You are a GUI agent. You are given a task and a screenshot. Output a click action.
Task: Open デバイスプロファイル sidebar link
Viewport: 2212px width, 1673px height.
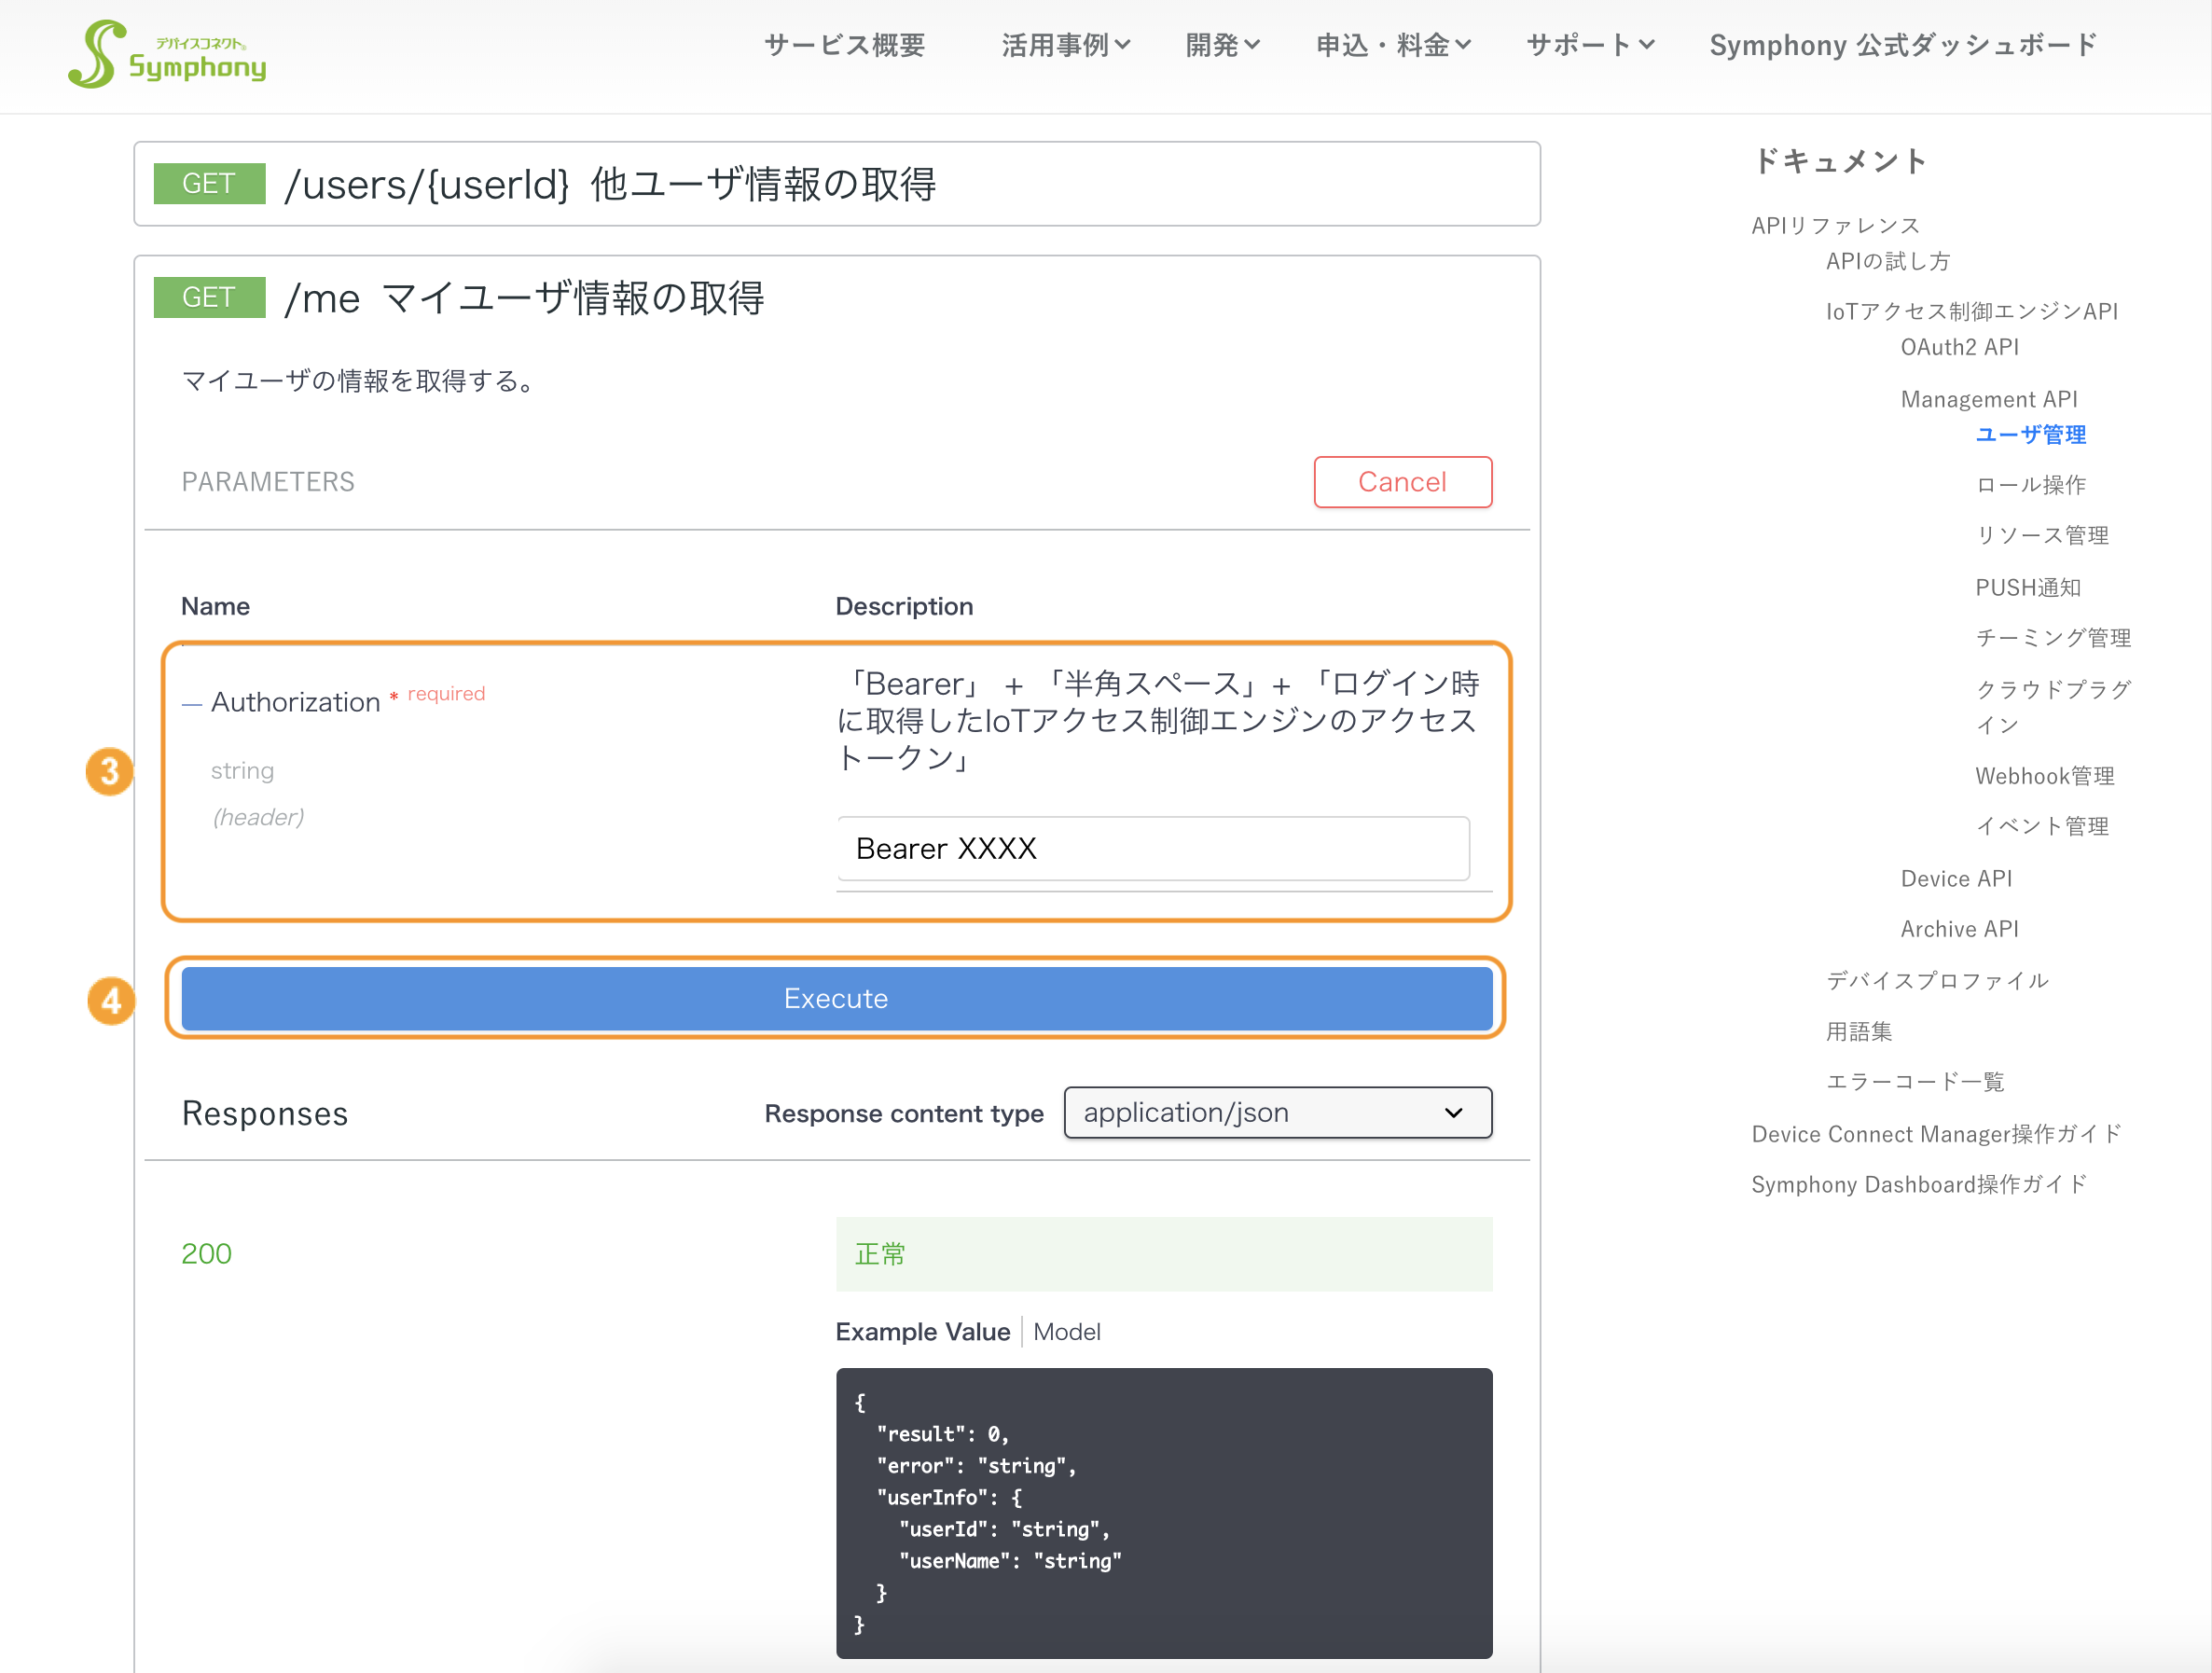click(1937, 981)
